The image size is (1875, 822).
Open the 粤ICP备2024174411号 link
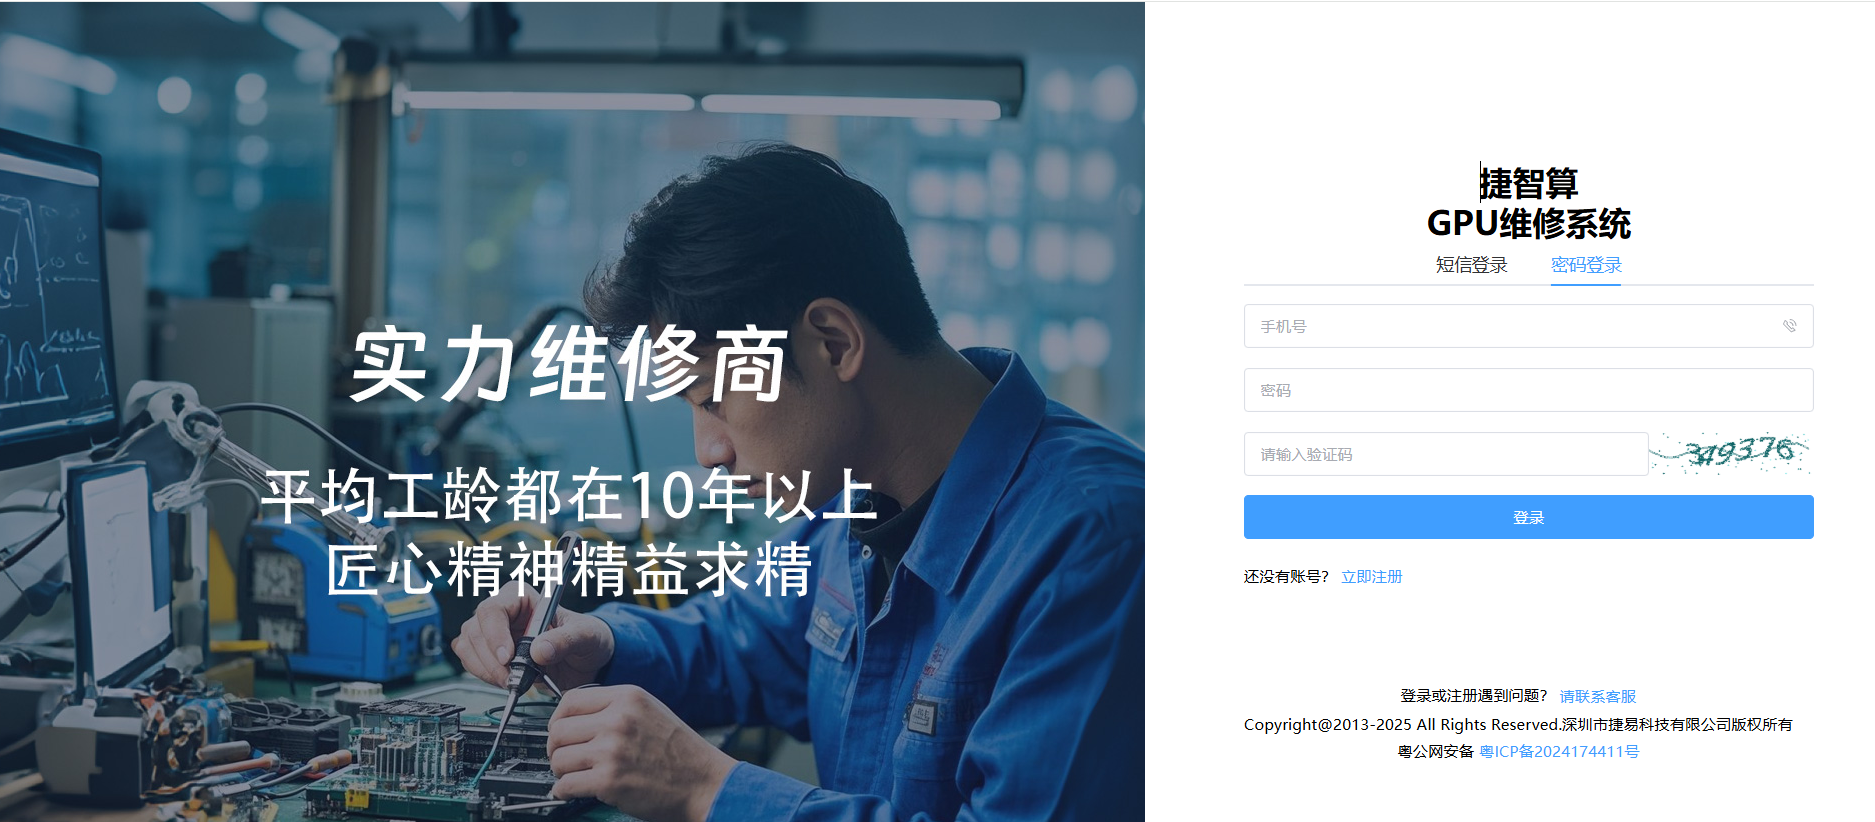(x=1559, y=752)
